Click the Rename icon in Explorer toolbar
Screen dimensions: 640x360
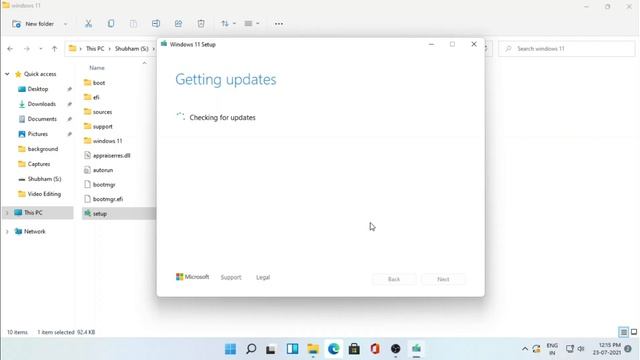[x=156, y=24]
